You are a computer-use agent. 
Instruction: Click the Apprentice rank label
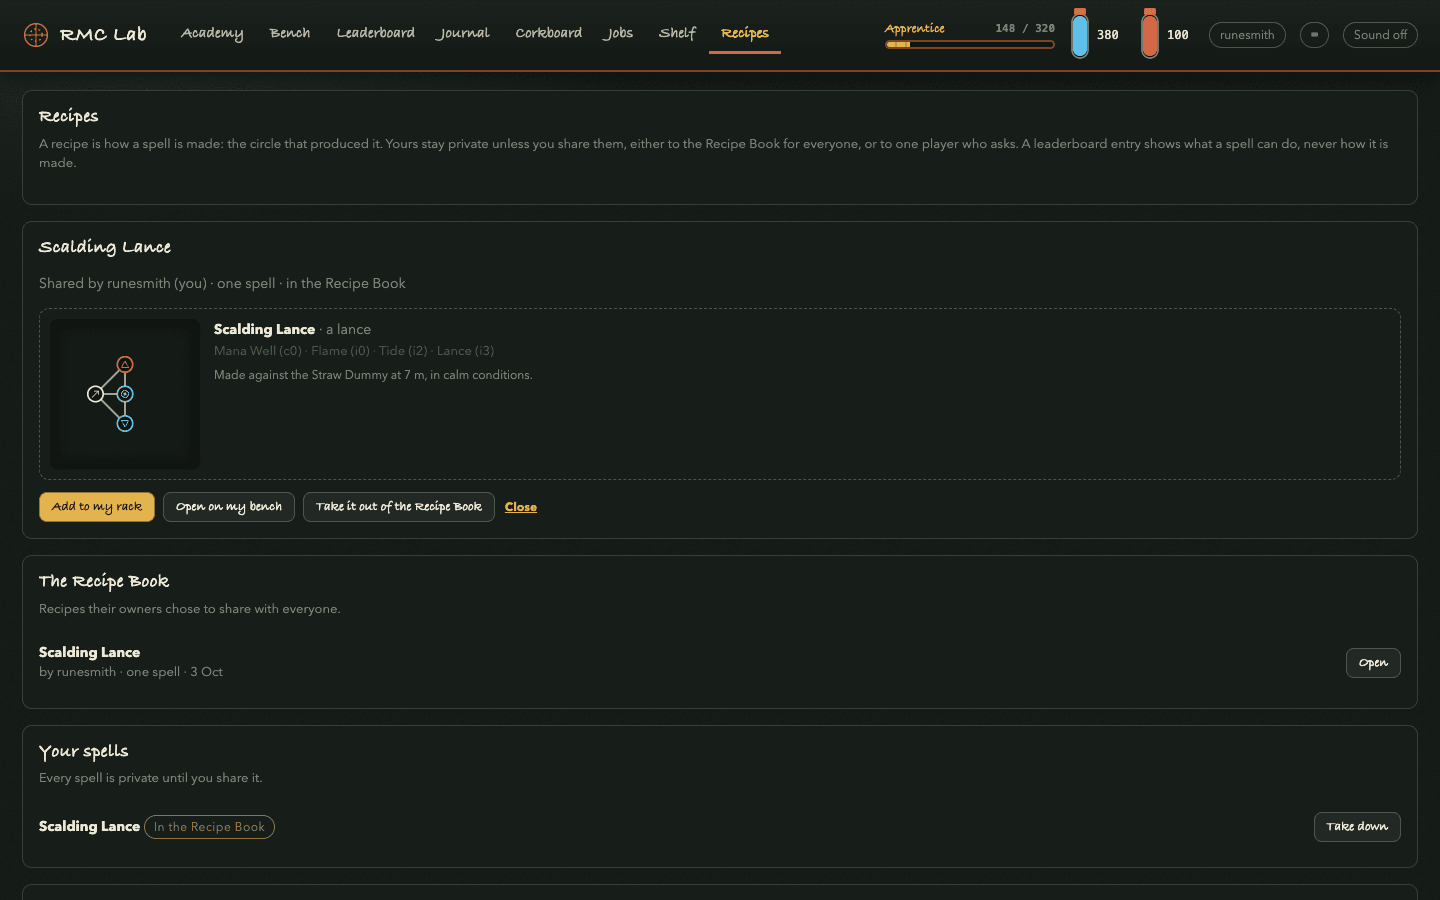[915, 28]
